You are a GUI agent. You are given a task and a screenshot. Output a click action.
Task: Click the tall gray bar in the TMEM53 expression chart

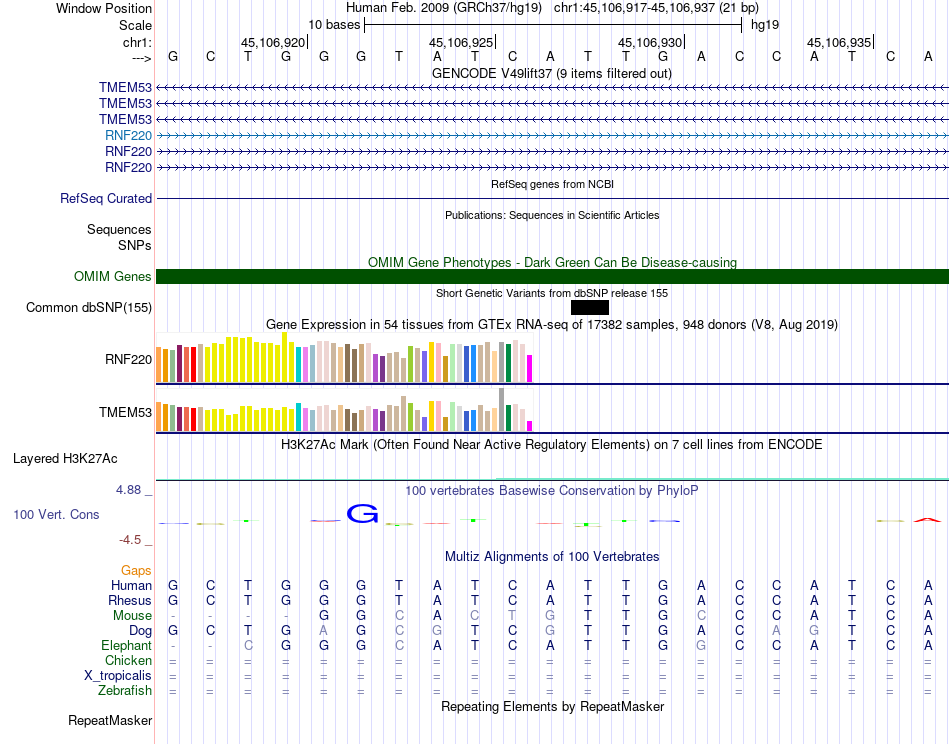coord(501,408)
